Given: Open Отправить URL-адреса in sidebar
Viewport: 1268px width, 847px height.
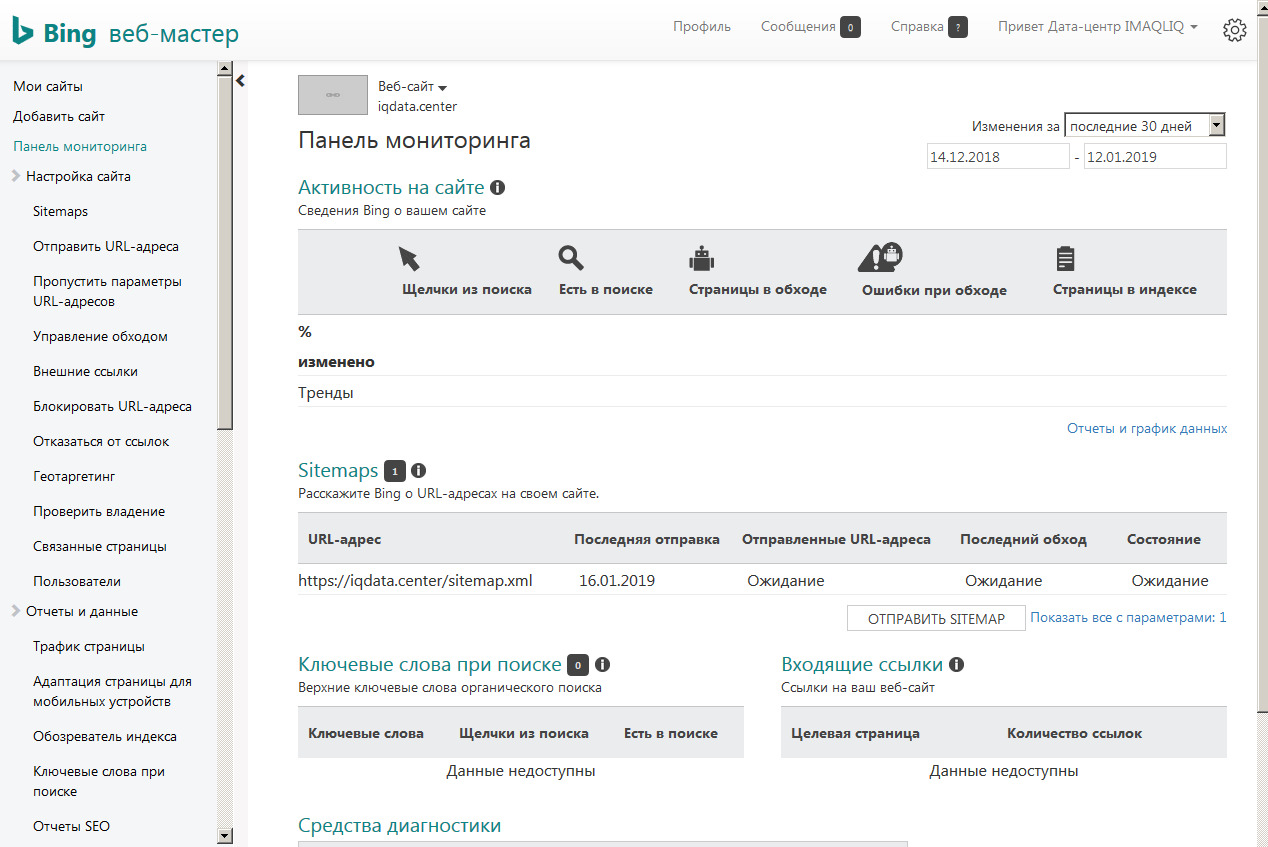Looking at the screenshot, I should tap(106, 246).
